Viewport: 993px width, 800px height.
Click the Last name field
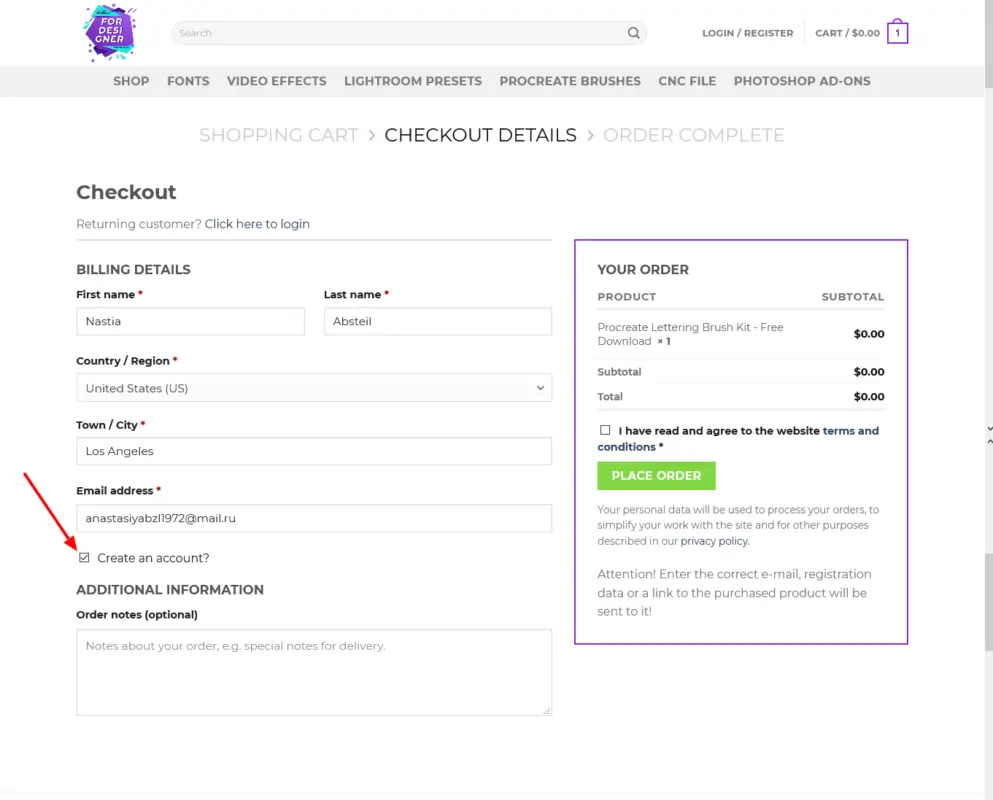pos(438,321)
